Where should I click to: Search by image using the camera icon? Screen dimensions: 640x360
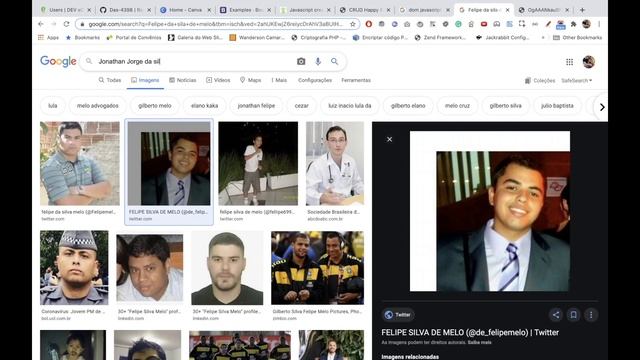click(x=301, y=62)
